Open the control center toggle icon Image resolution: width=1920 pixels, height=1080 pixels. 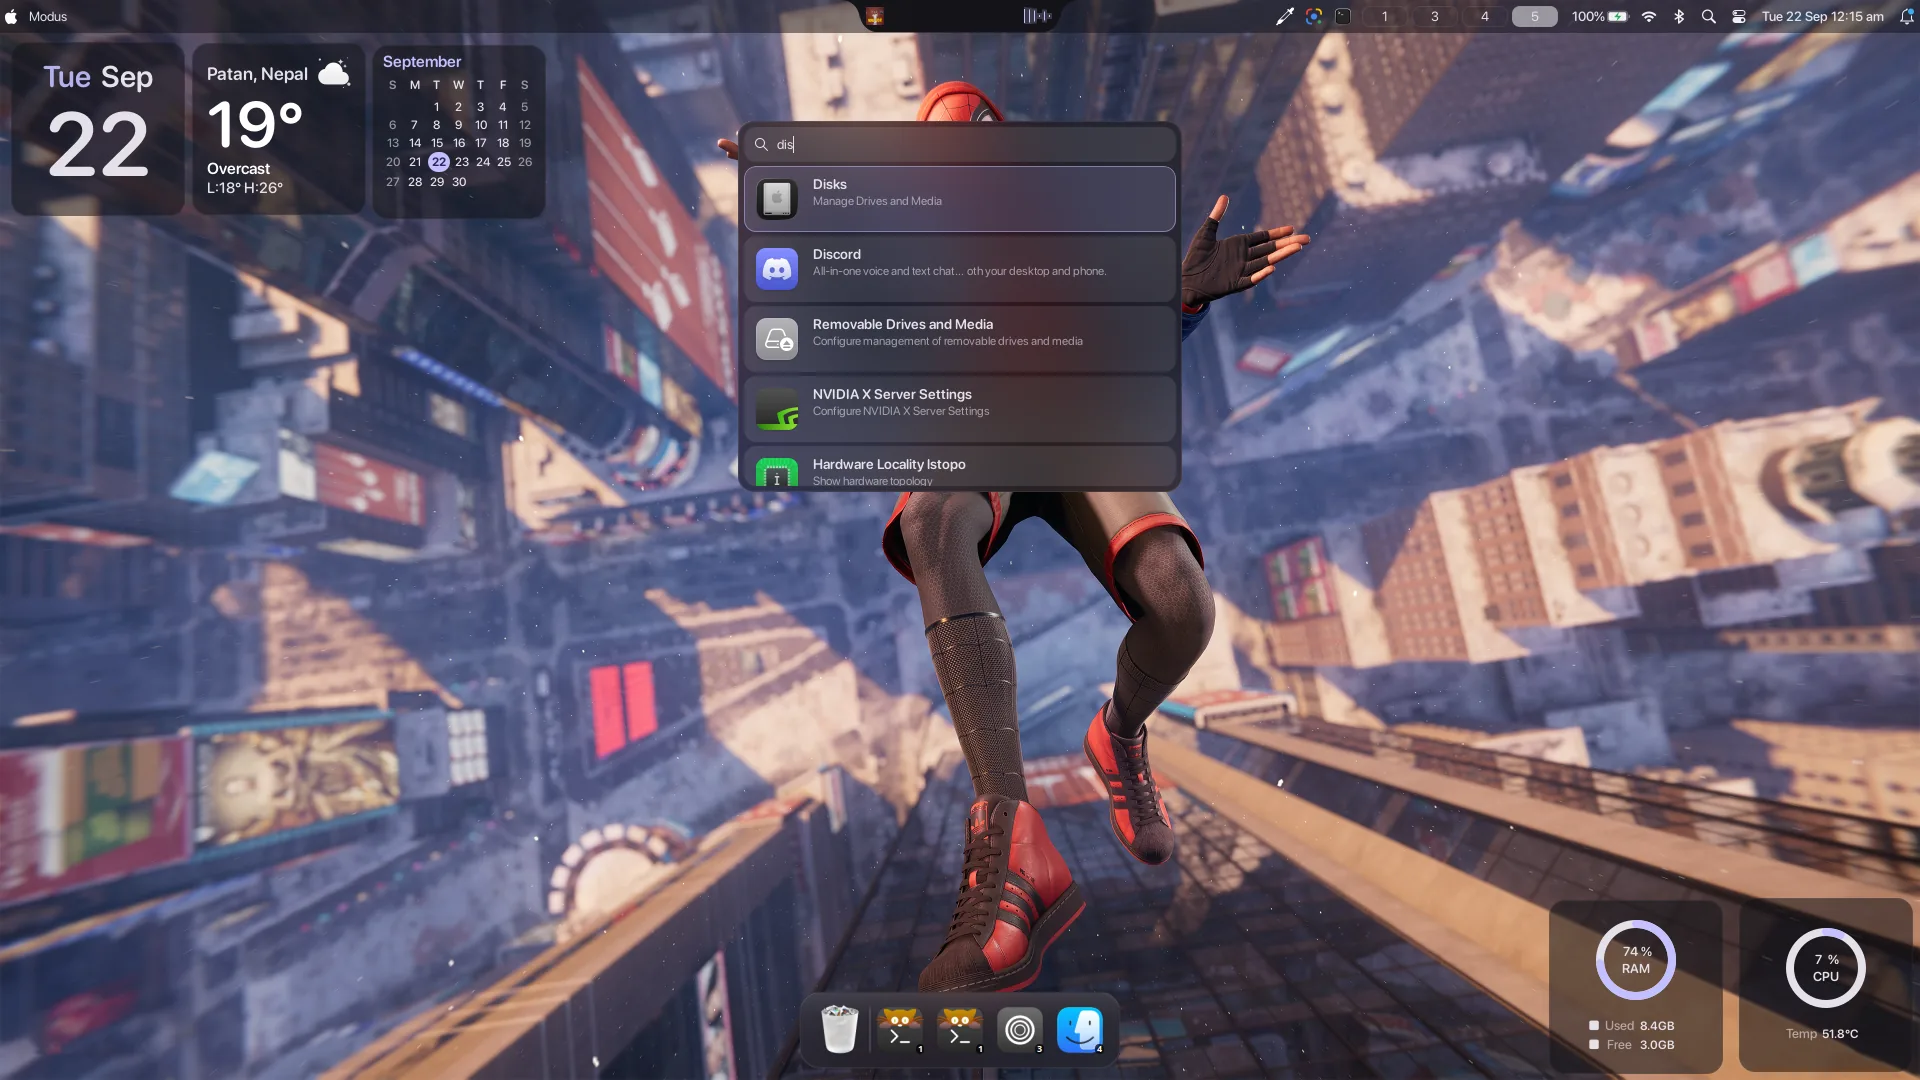(1739, 16)
